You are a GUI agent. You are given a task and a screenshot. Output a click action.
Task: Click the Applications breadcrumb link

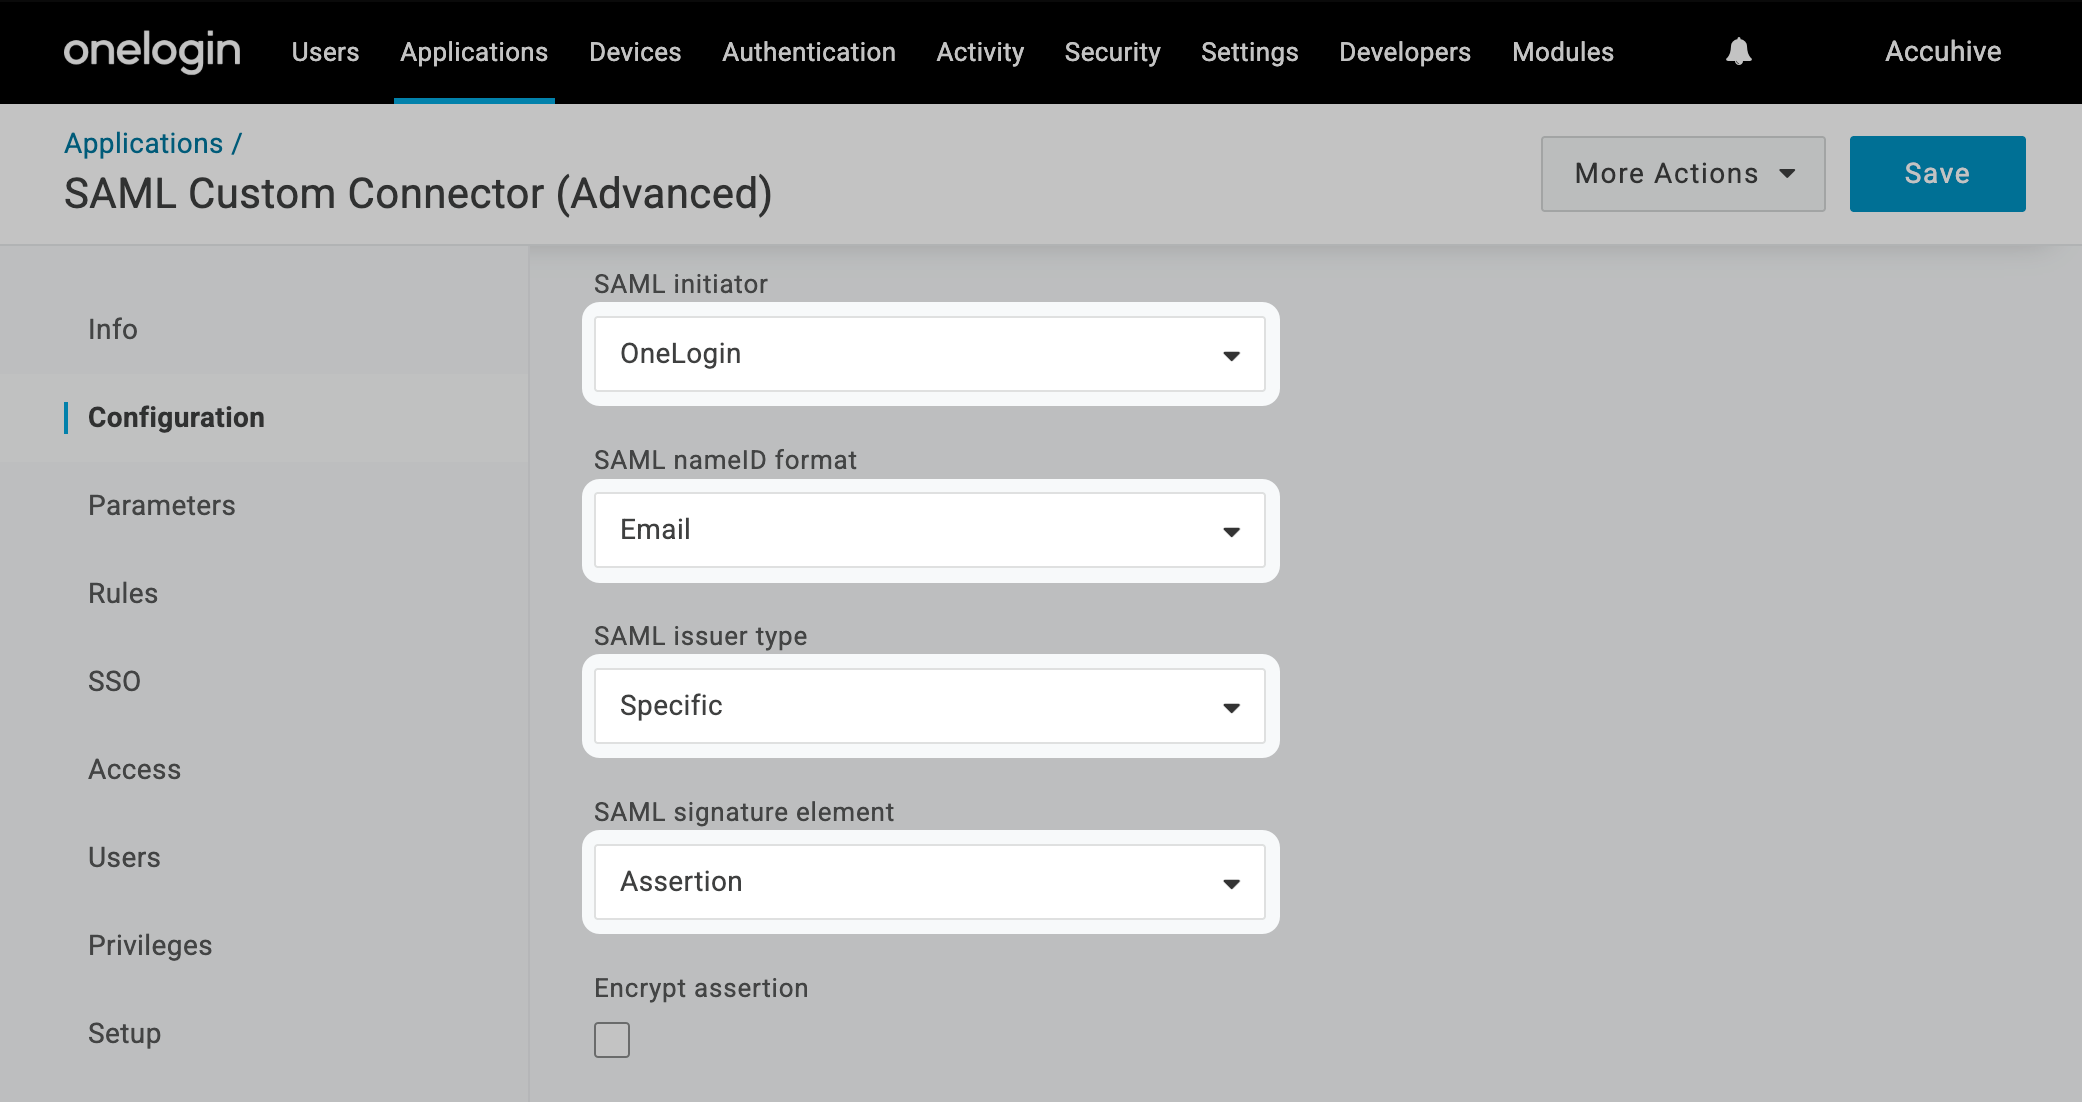[x=144, y=143]
